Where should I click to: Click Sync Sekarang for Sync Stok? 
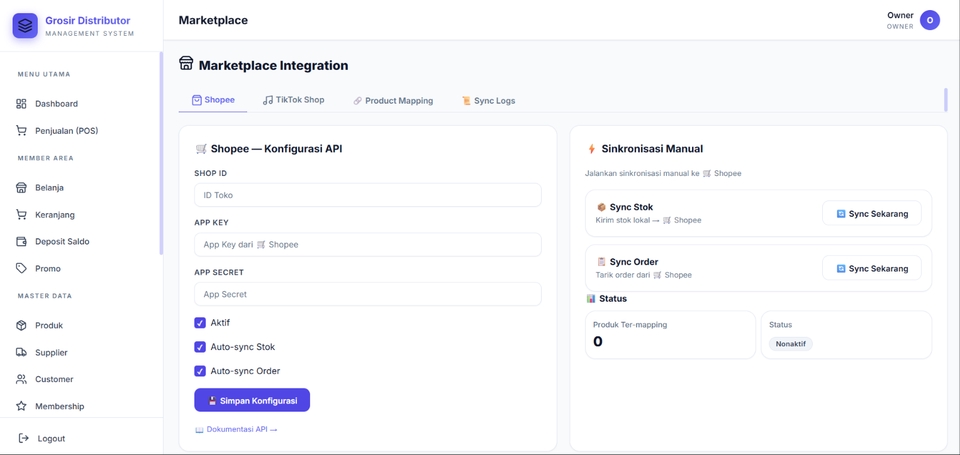[871, 213]
